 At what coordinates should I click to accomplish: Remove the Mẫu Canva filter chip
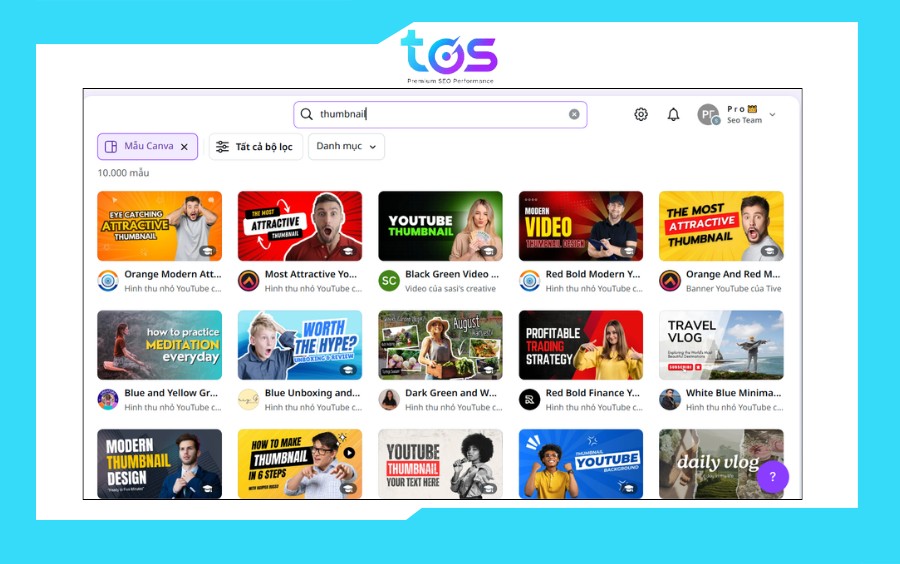coord(184,147)
